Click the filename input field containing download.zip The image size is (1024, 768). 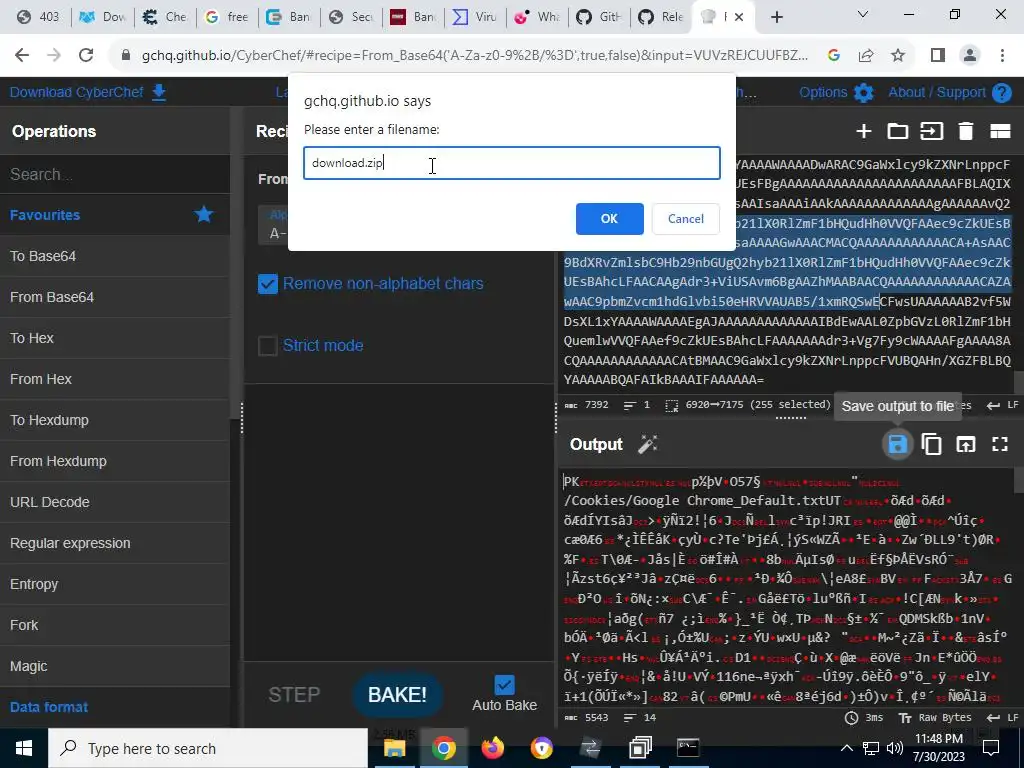[x=512, y=163]
